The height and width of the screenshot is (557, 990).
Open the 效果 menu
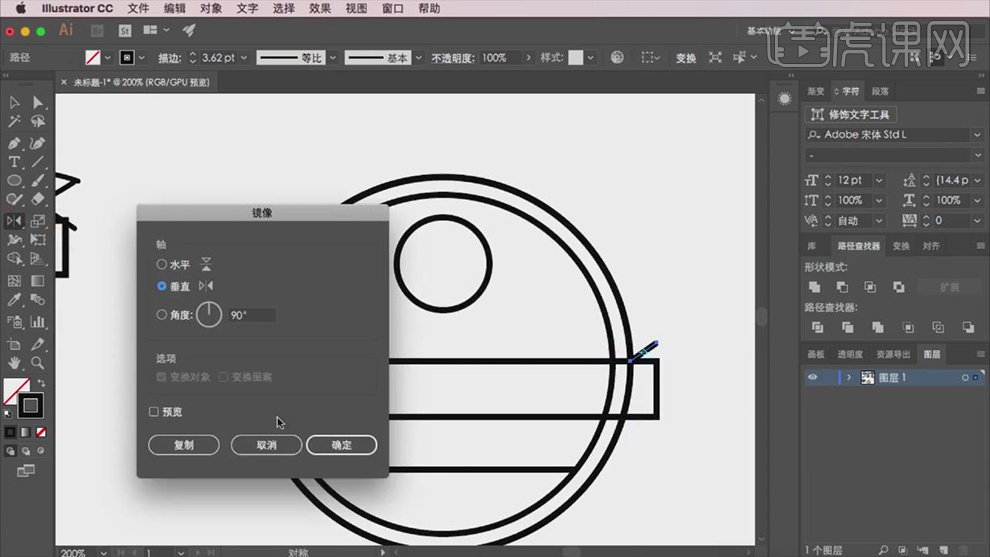(x=320, y=9)
